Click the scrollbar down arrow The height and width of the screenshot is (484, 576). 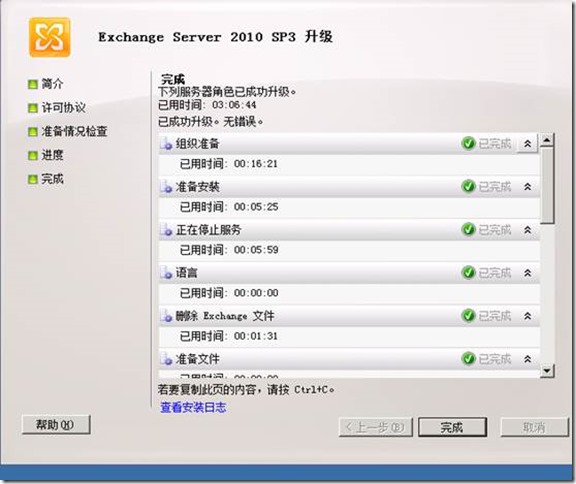tap(547, 371)
